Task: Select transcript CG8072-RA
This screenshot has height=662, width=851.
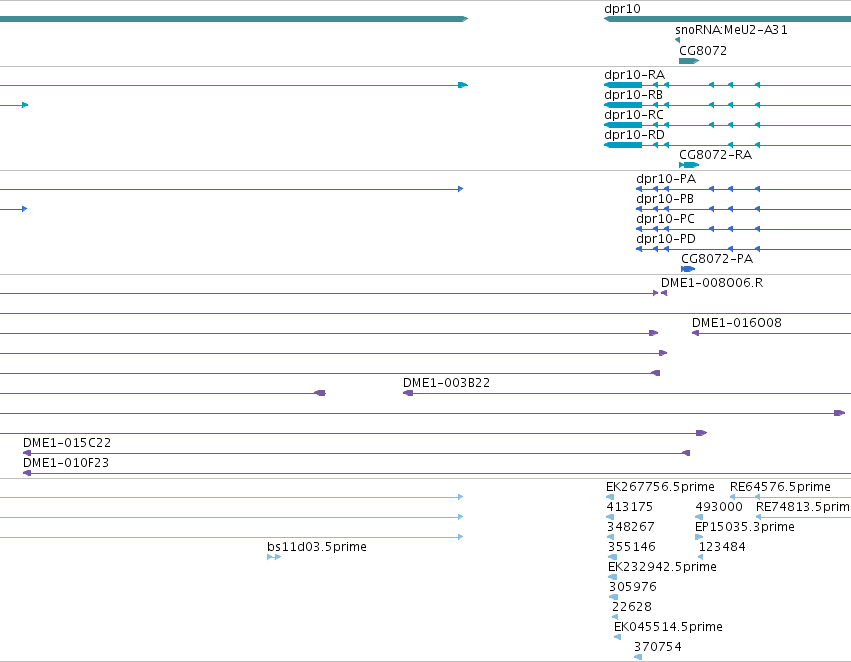Action: coord(689,165)
